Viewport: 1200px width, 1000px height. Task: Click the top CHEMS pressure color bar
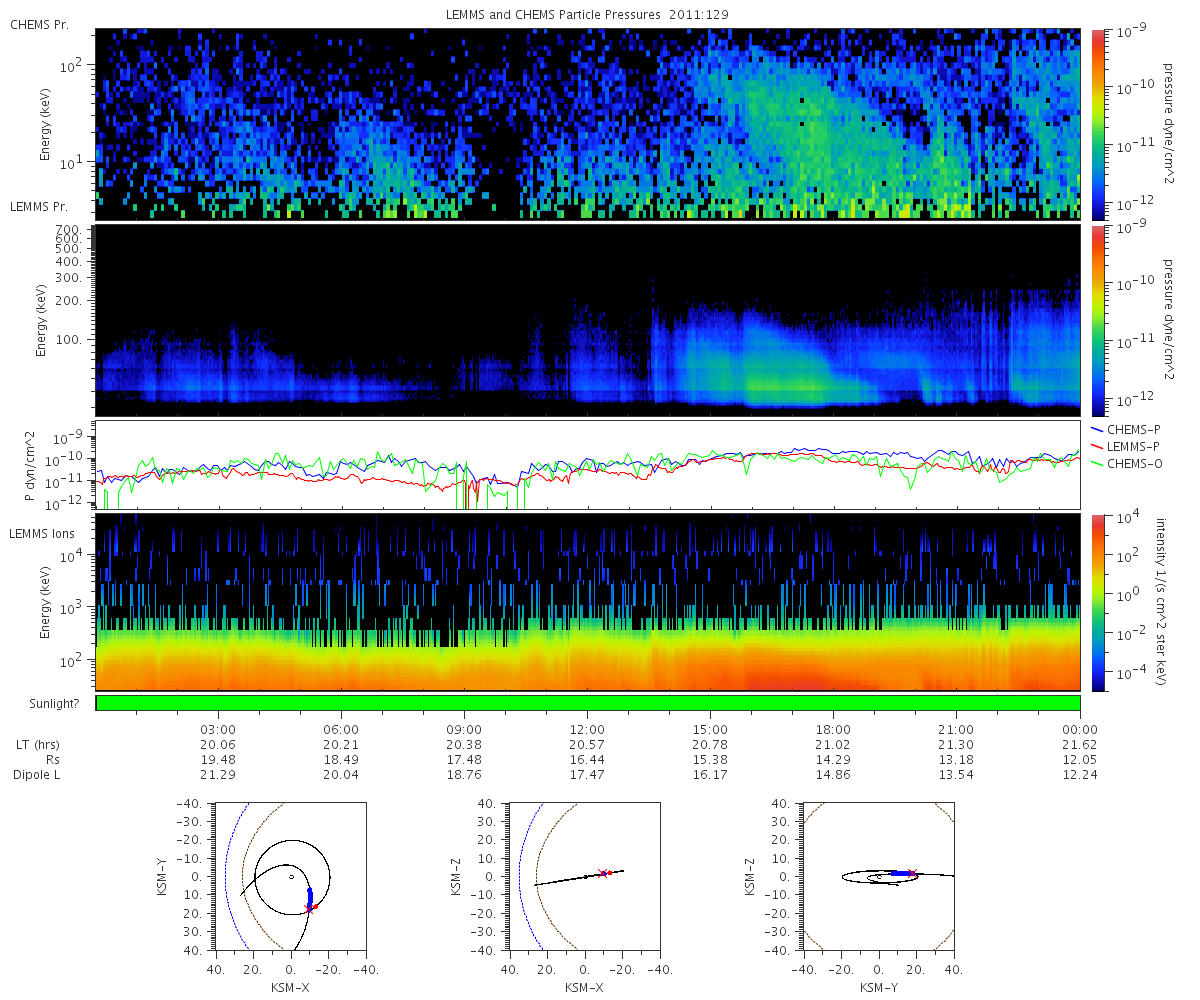click(x=1097, y=124)
